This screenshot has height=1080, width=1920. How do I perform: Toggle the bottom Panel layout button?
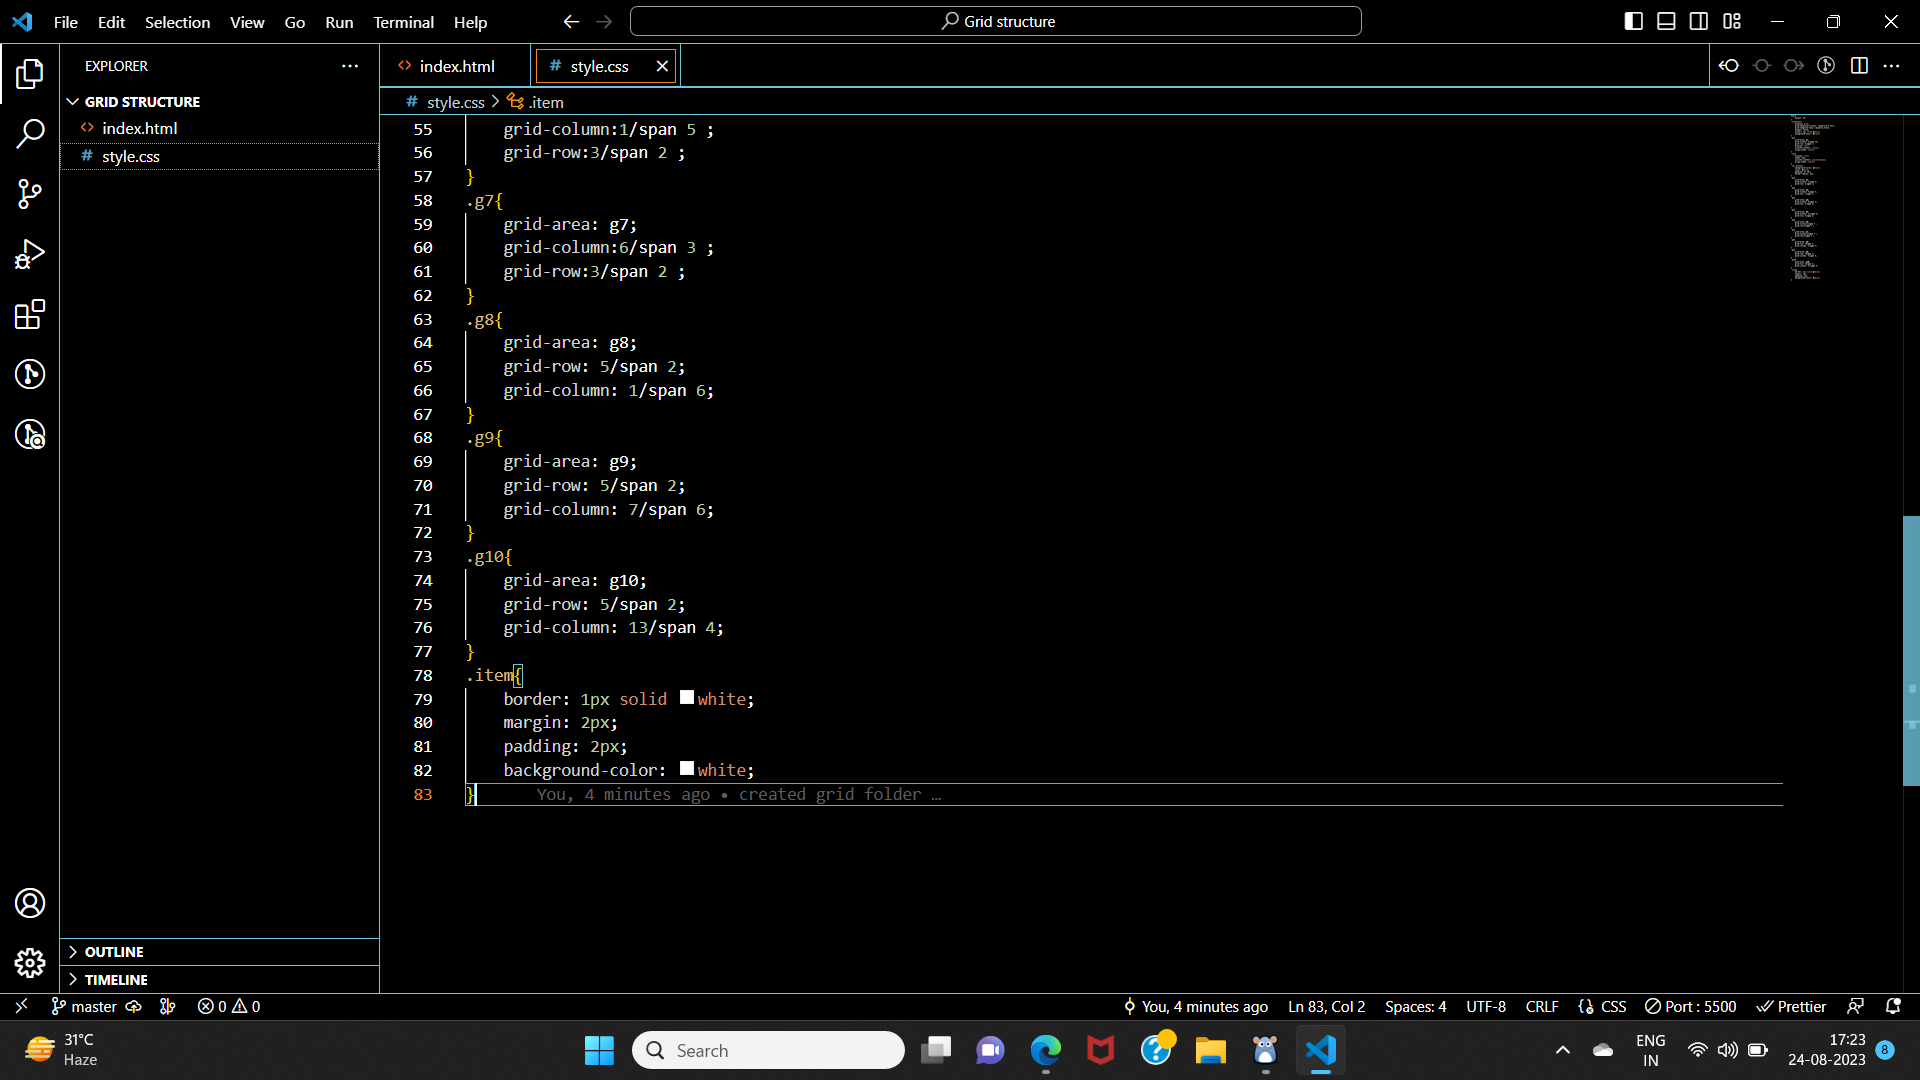pyautogui.click(x=1666, y=21)
